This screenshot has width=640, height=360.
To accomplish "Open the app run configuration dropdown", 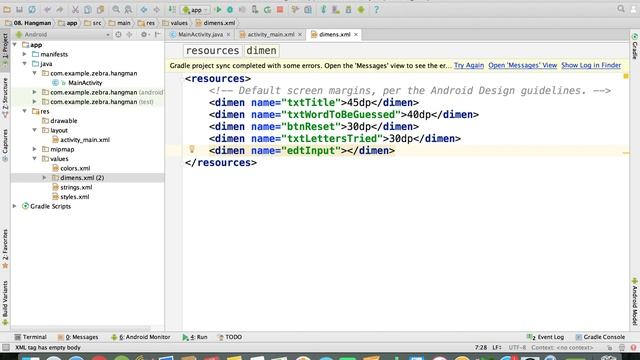I will [x=195, y=9].
